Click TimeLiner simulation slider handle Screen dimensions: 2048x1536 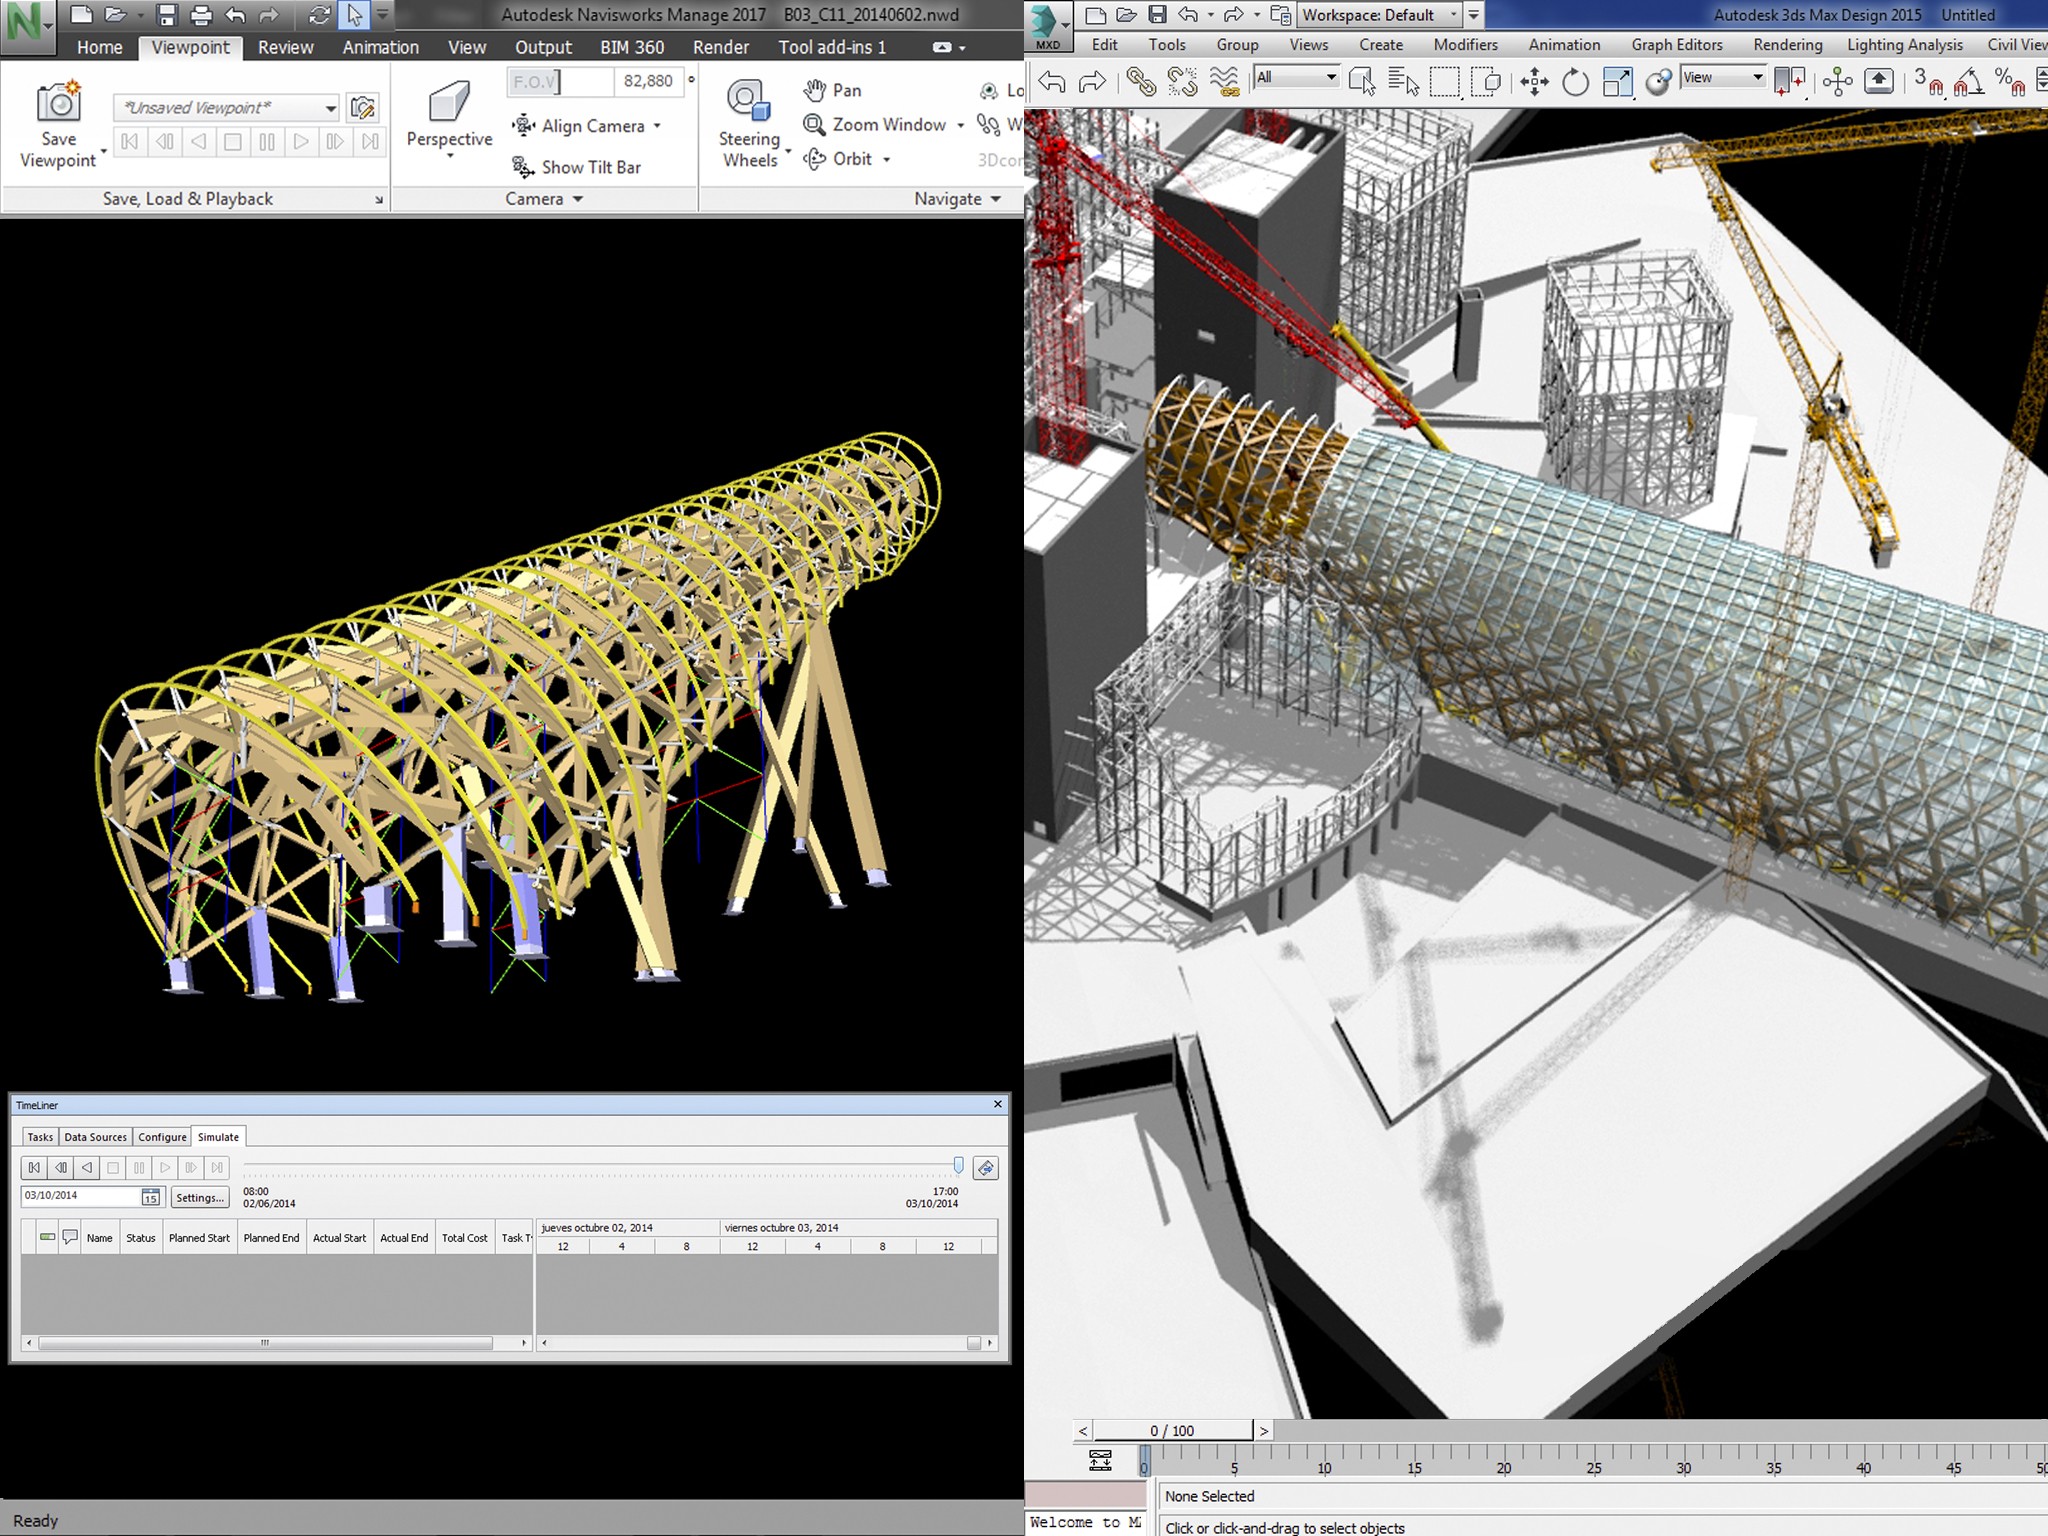[958, 1166]
